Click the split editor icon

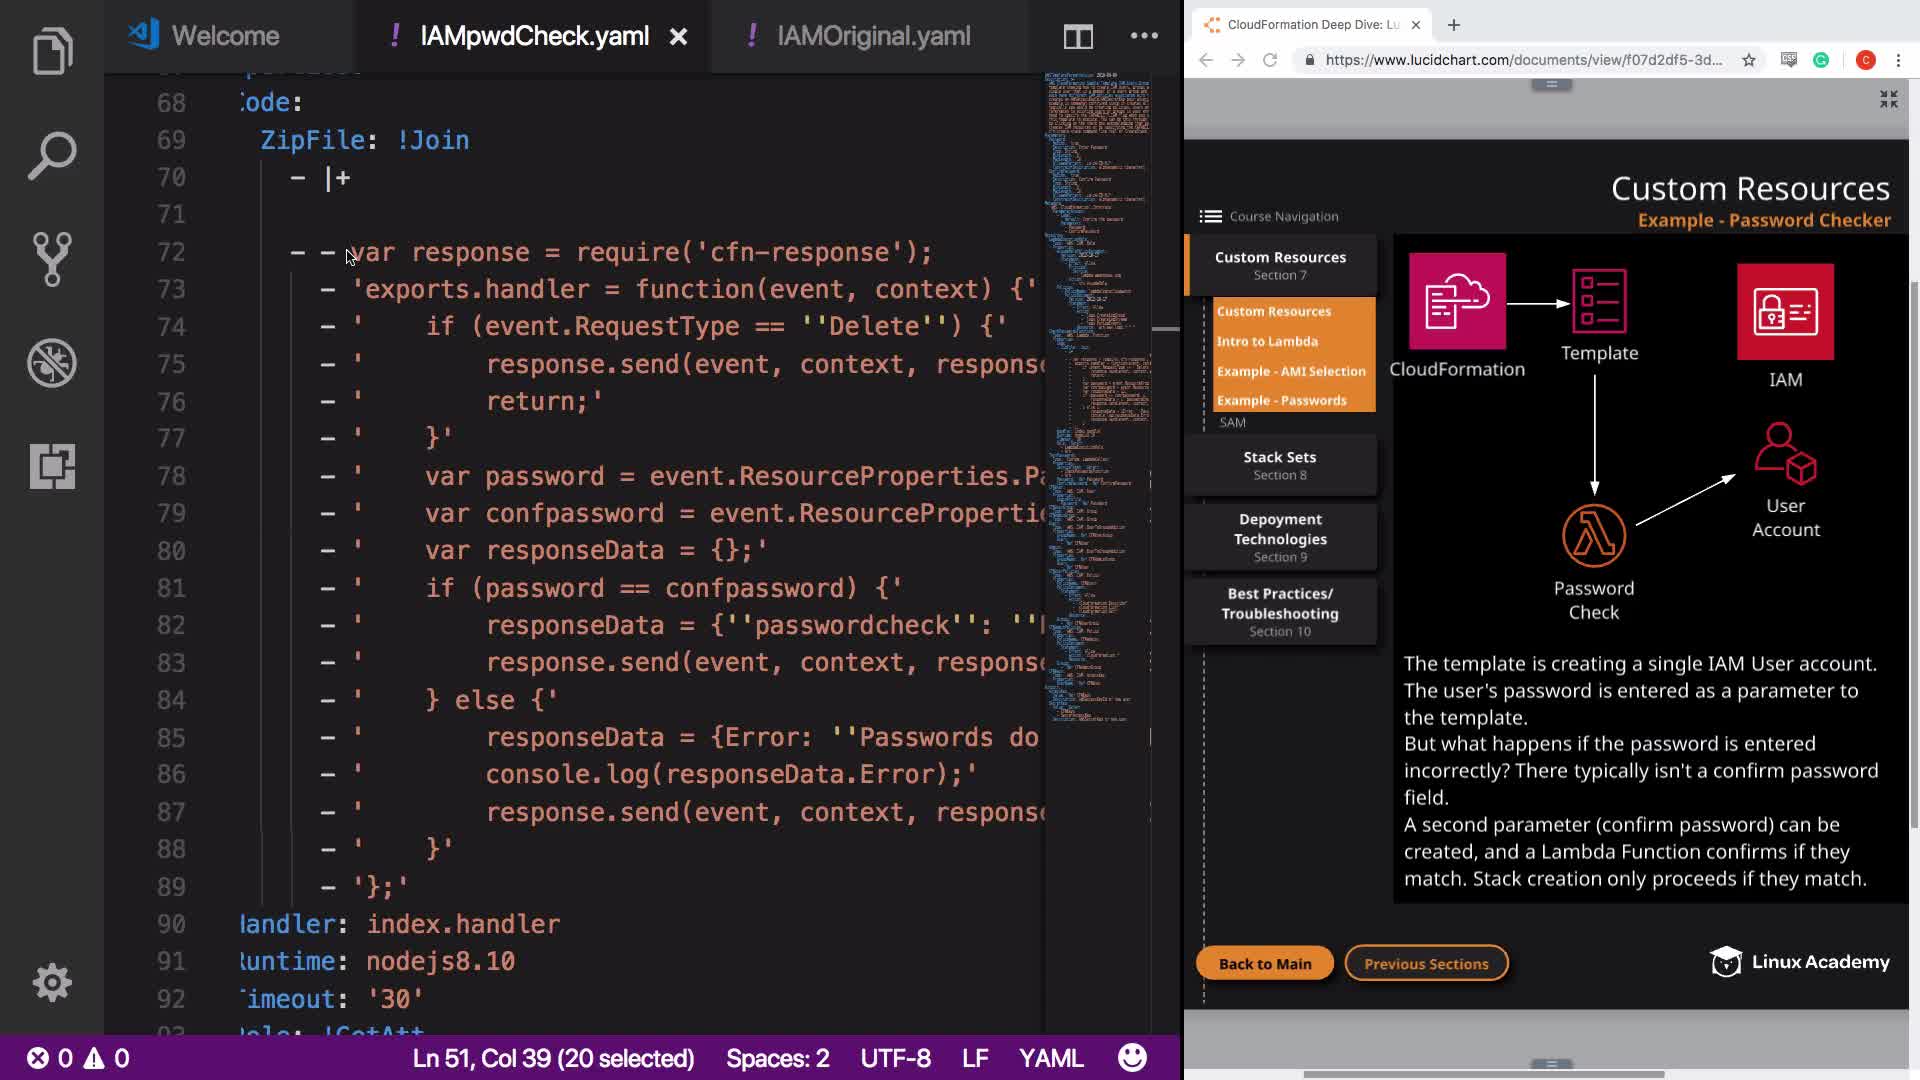[1077, 37]
